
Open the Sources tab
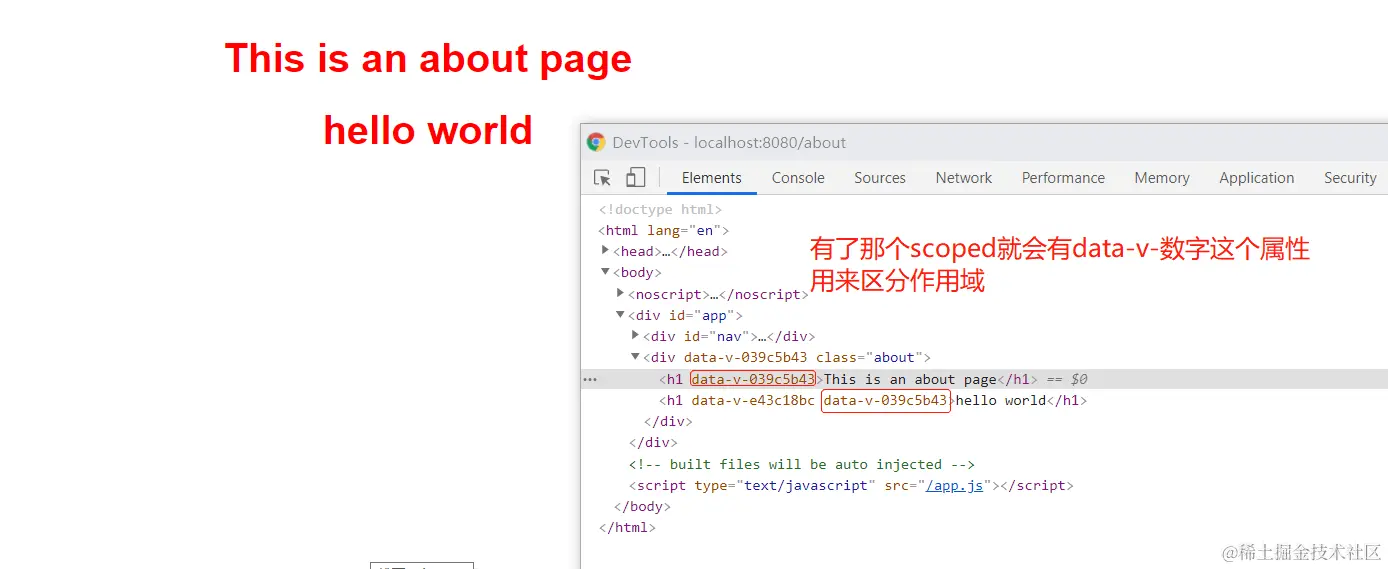[880, 178]
